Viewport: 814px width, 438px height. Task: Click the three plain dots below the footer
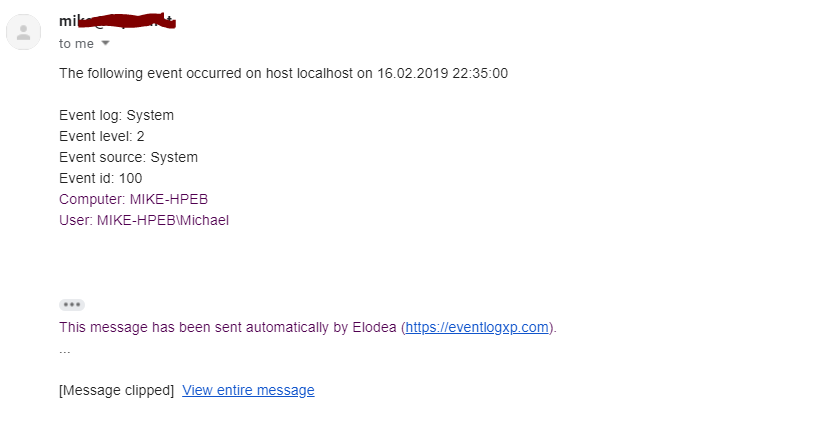click(64, 352)
